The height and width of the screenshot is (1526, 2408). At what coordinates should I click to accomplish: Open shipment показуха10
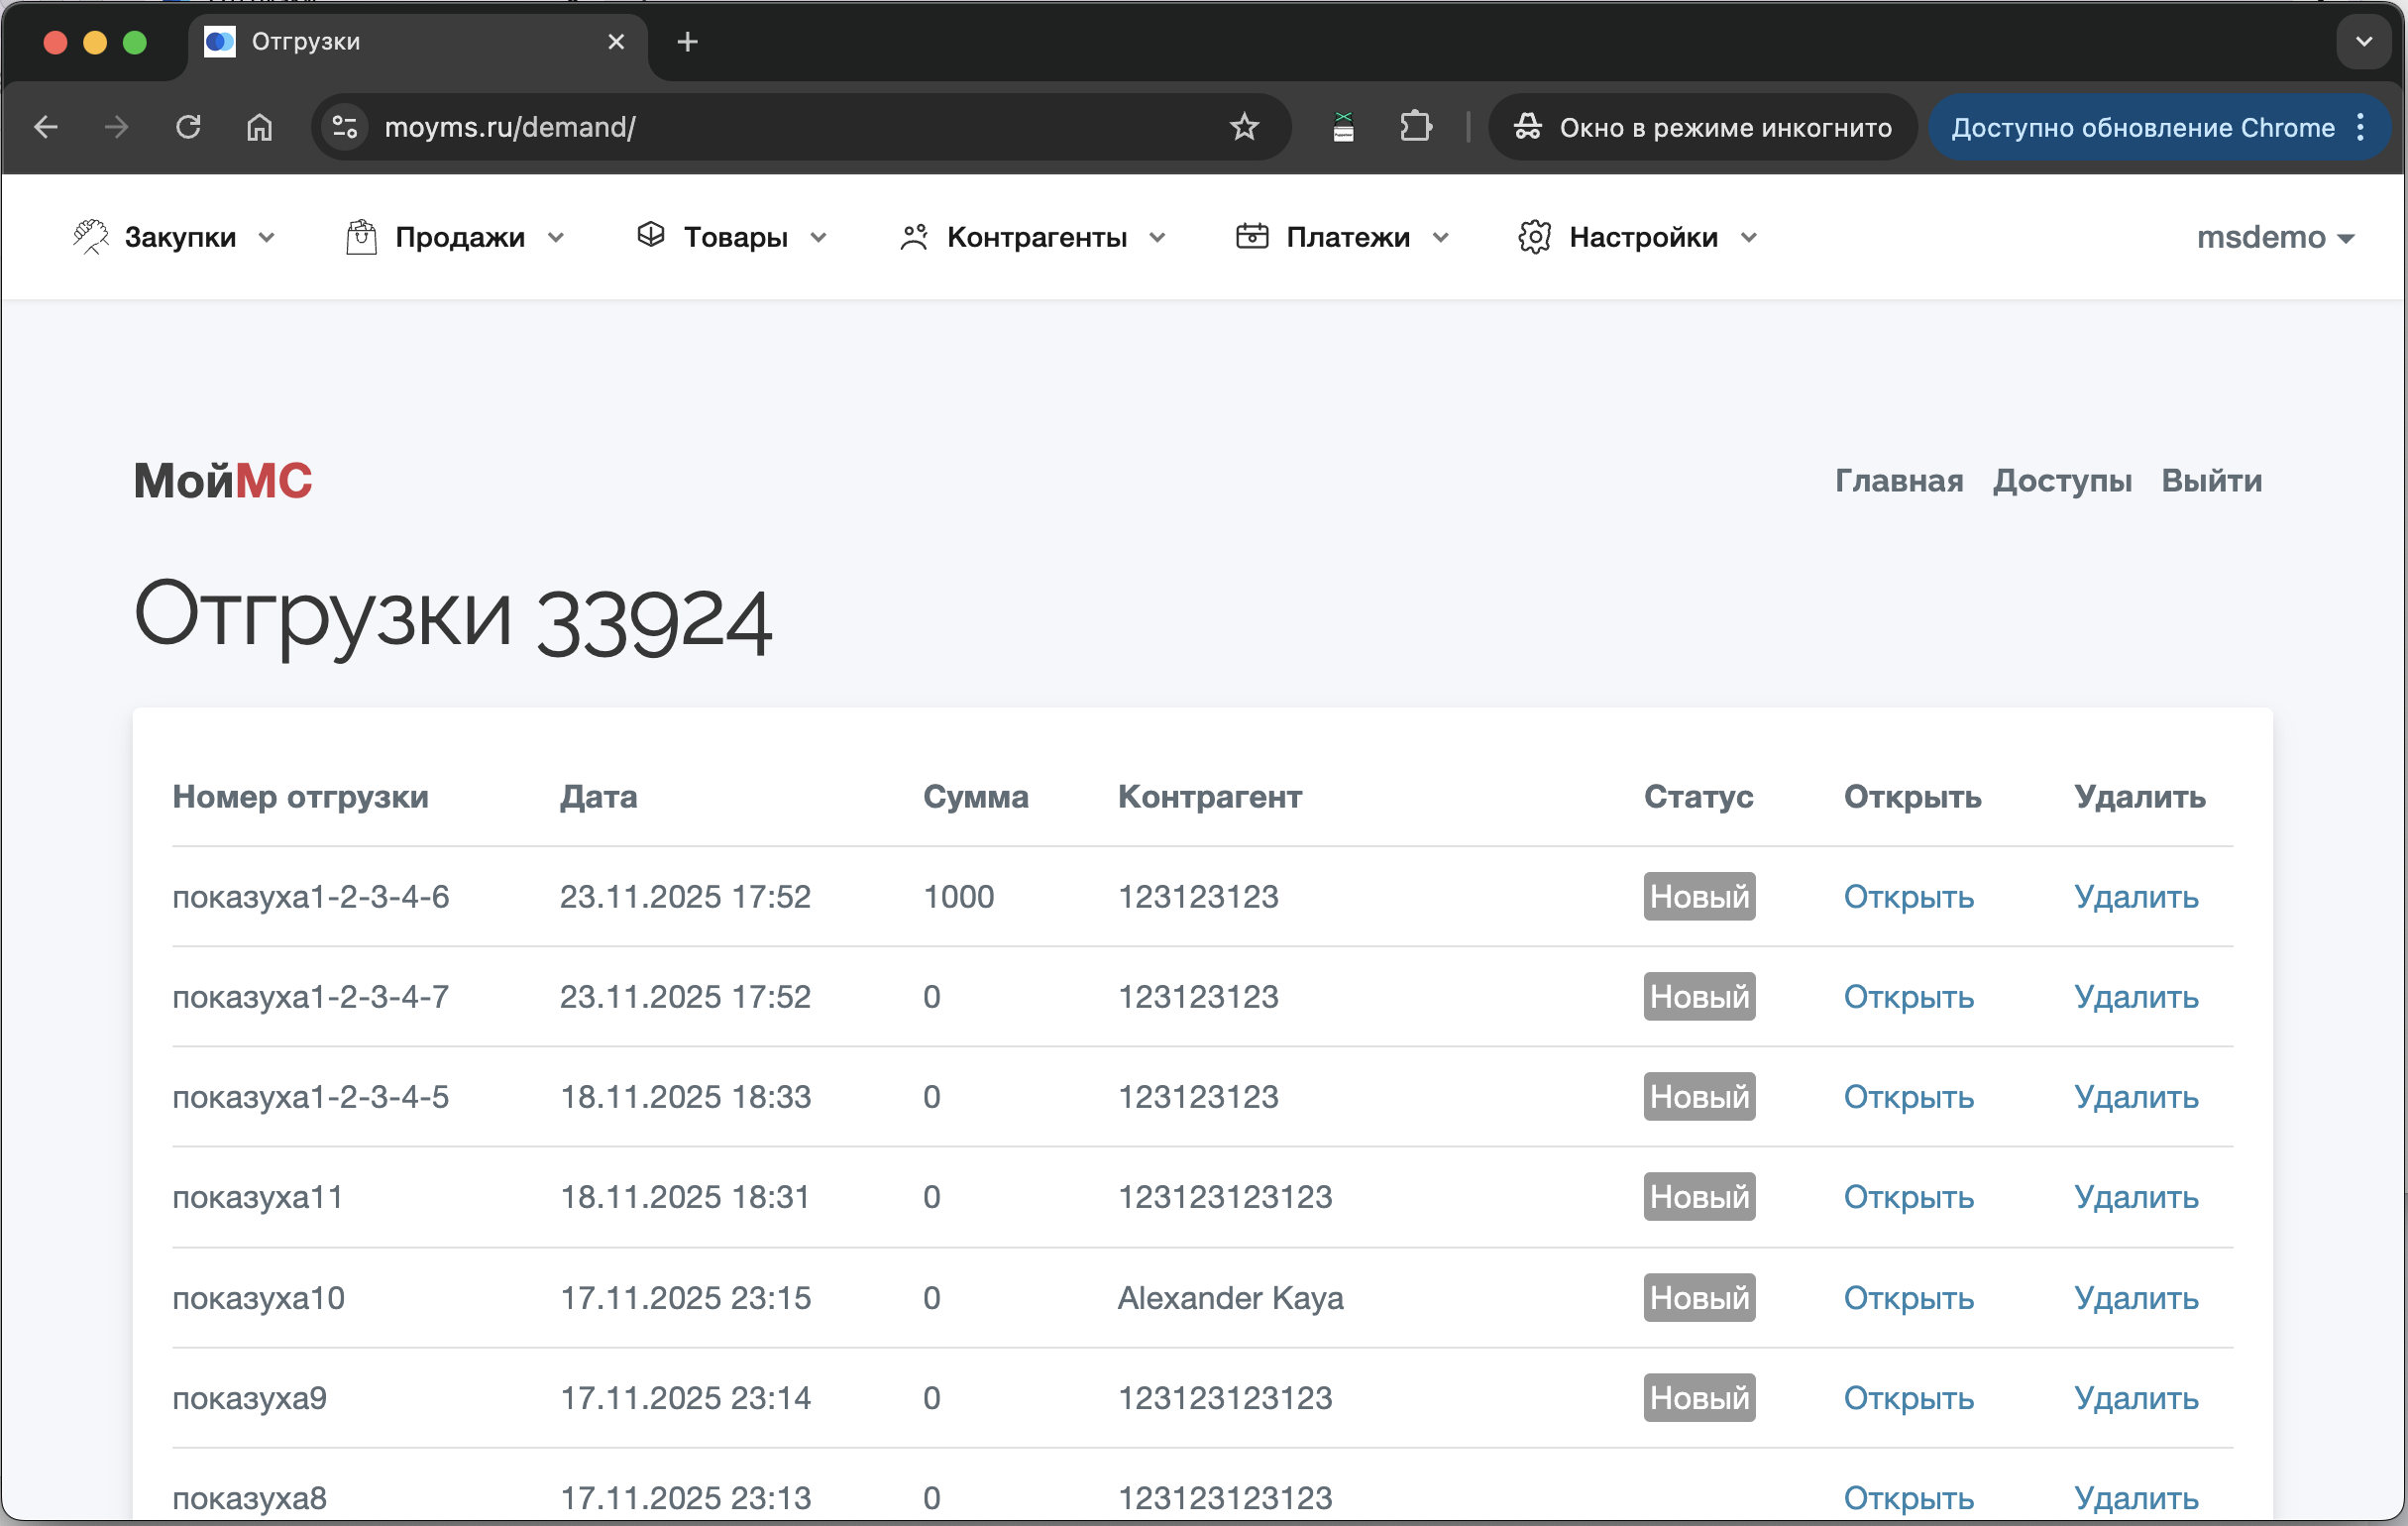coord(1908,1298)
